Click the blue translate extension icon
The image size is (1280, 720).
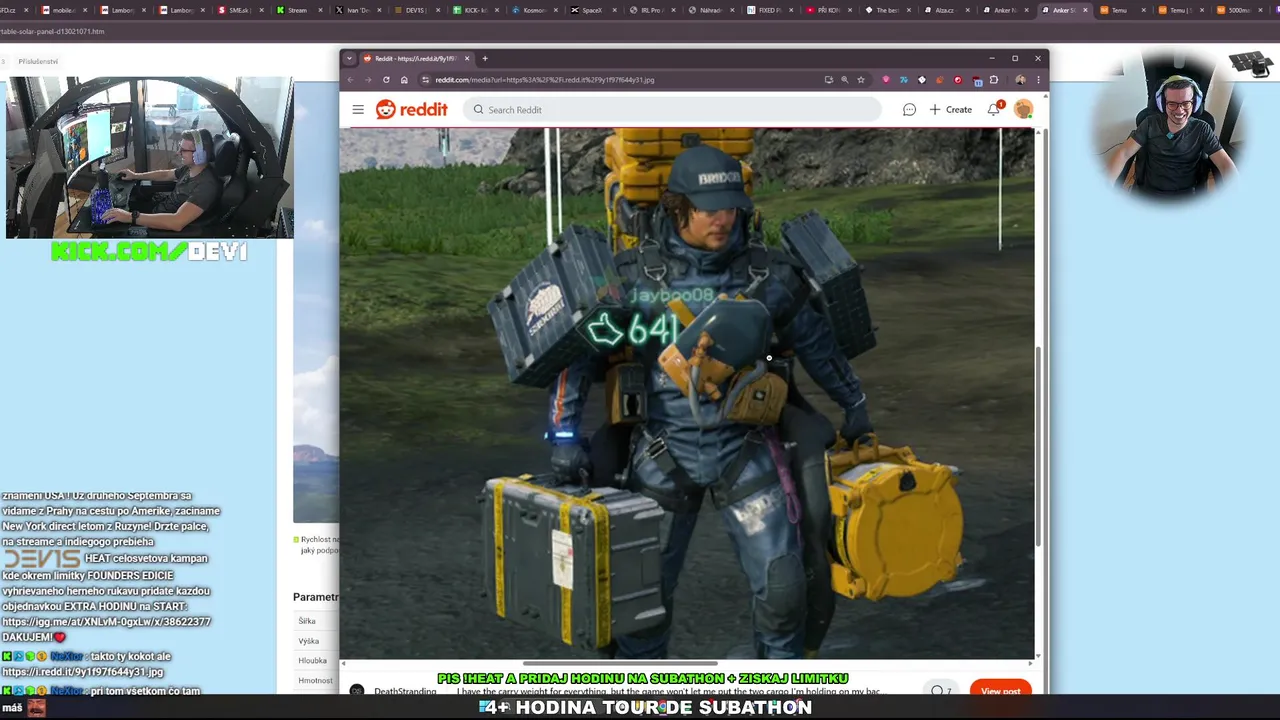point(904,80)
